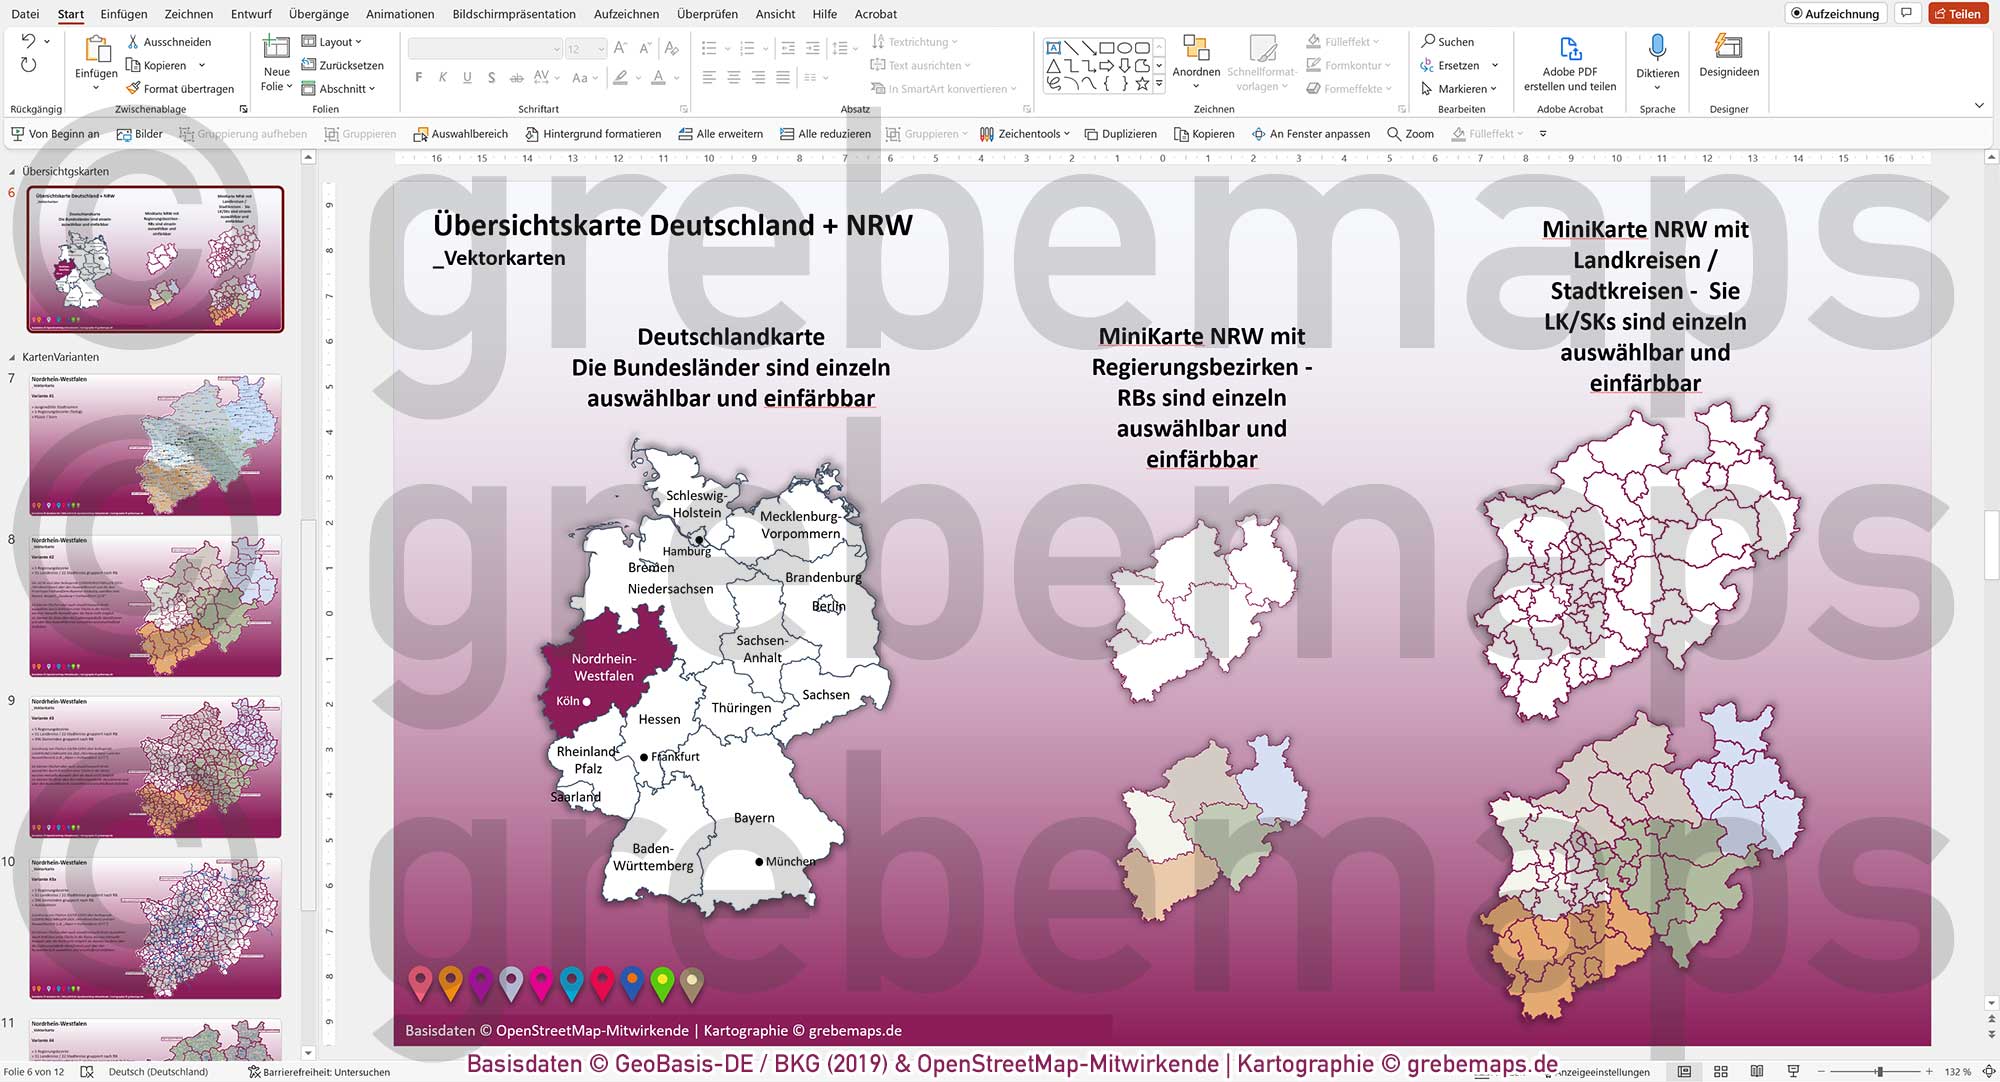Open the Layout dropdown
2000x1082 pixels.
333,41
